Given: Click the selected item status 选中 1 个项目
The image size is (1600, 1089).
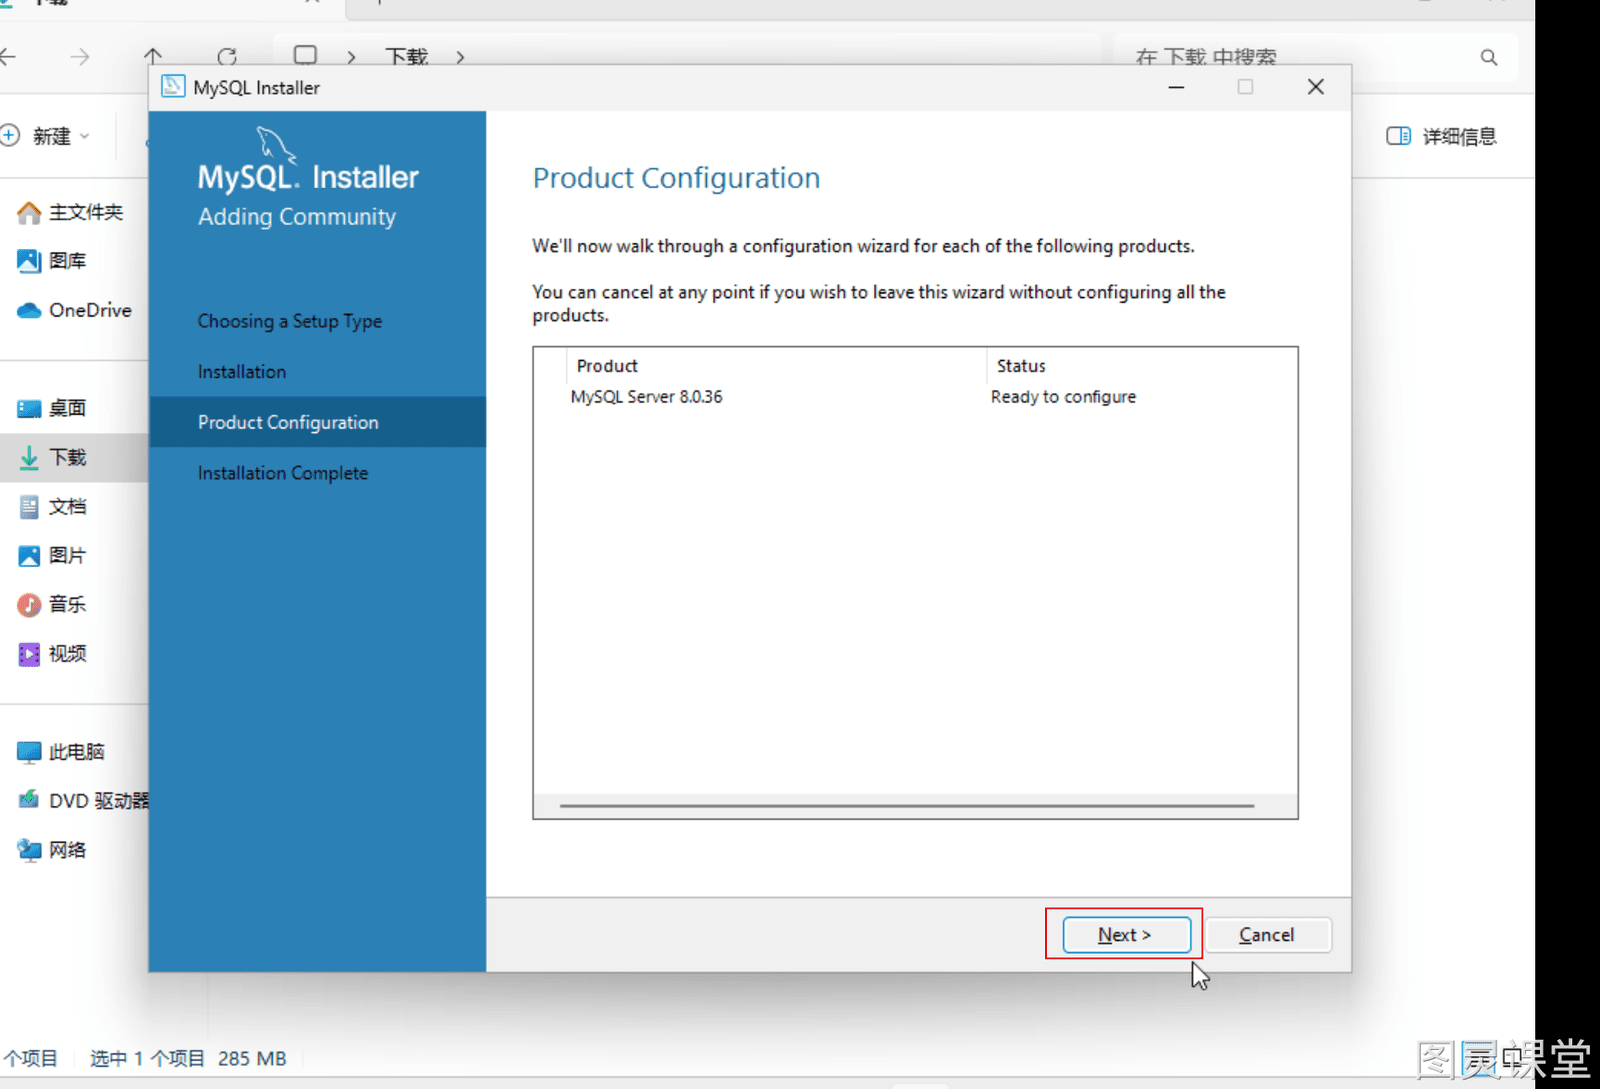Looking at the screenshot, I should pos(147,1058).
